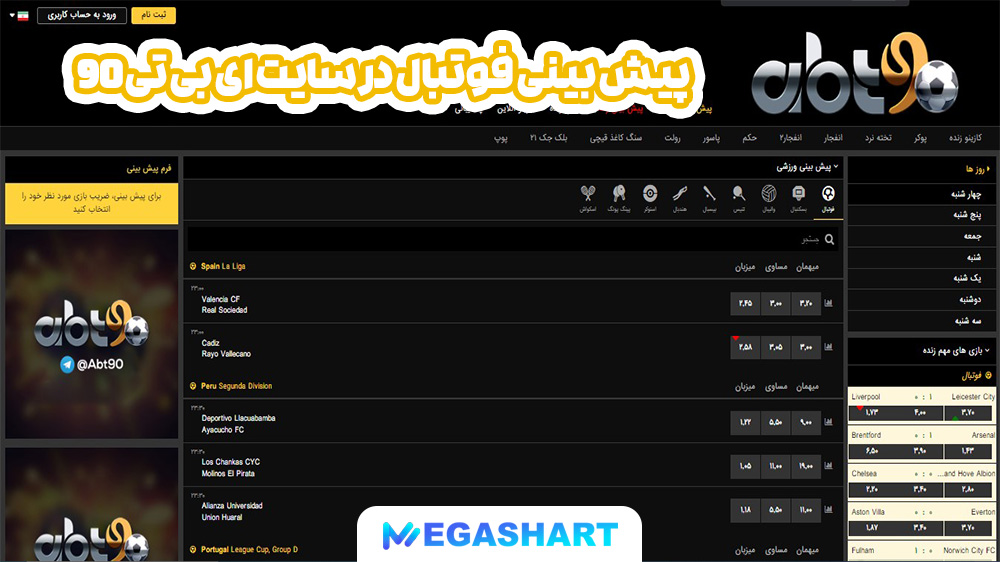Select the Squash (اسکواش) sport icon
The image size is (1000, 562).
(x=588, y=199)
